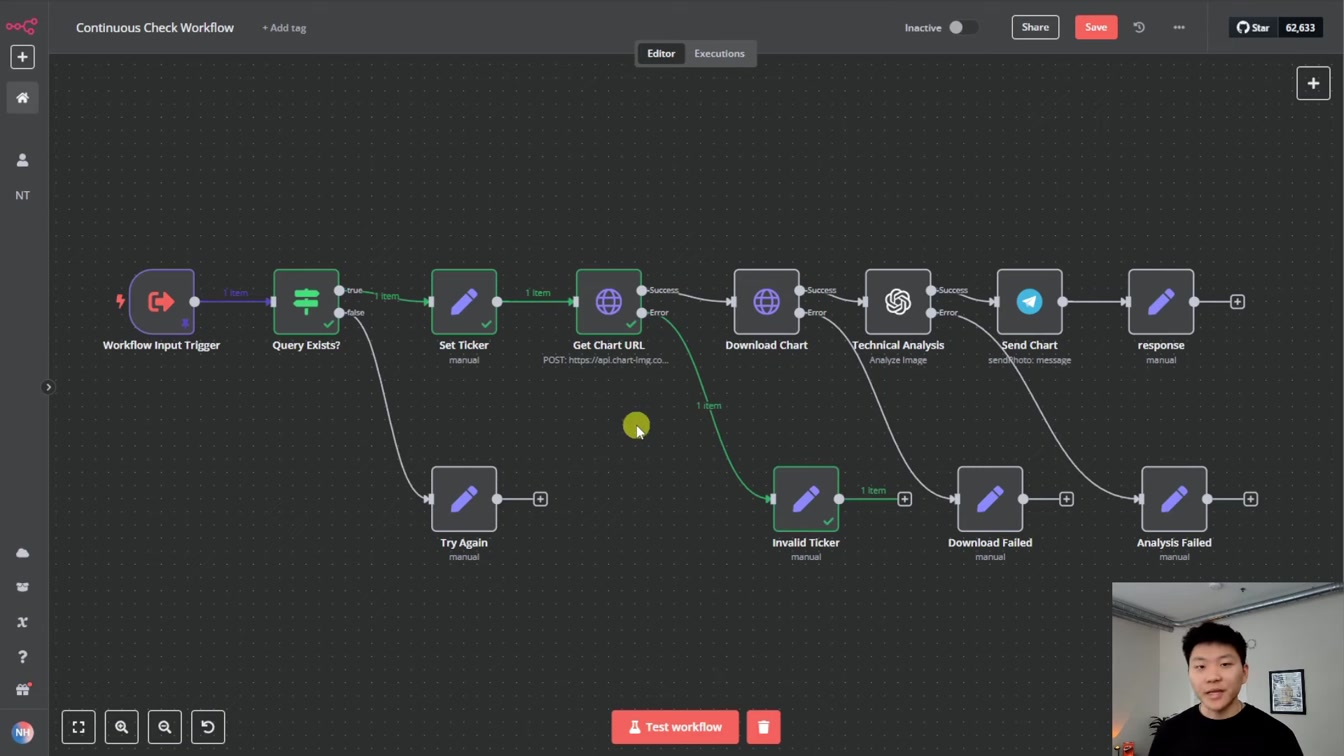This screenshot has width=1344, height=756.
Task: Open the help question mark icon
Action: pyautogui.click(x=22, y=657)
